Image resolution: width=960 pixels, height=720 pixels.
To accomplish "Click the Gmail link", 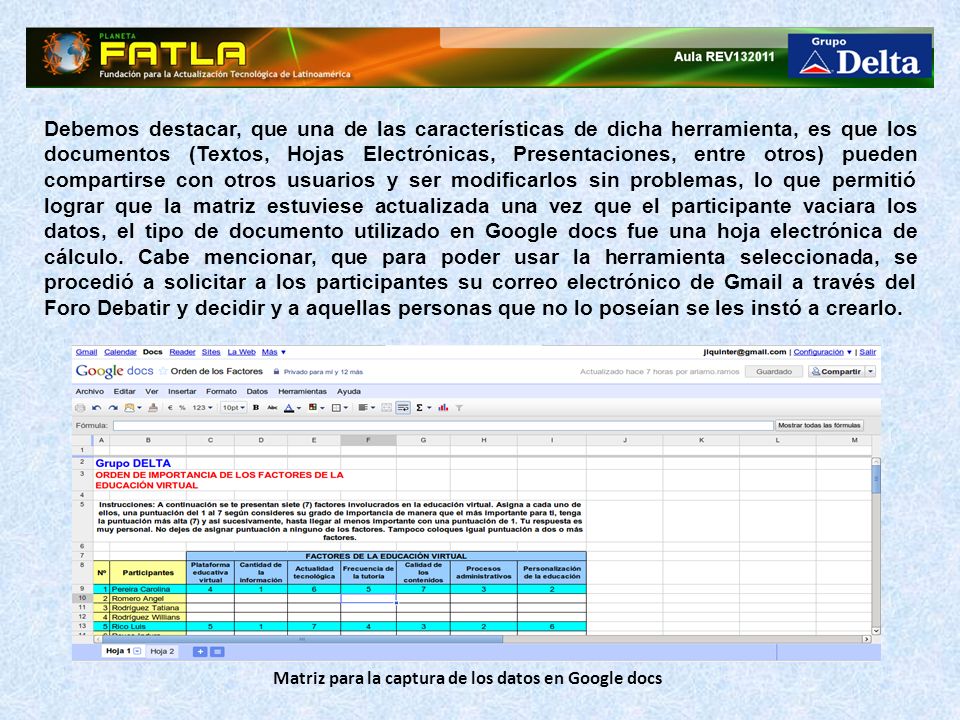I will (x=86, y=352).
